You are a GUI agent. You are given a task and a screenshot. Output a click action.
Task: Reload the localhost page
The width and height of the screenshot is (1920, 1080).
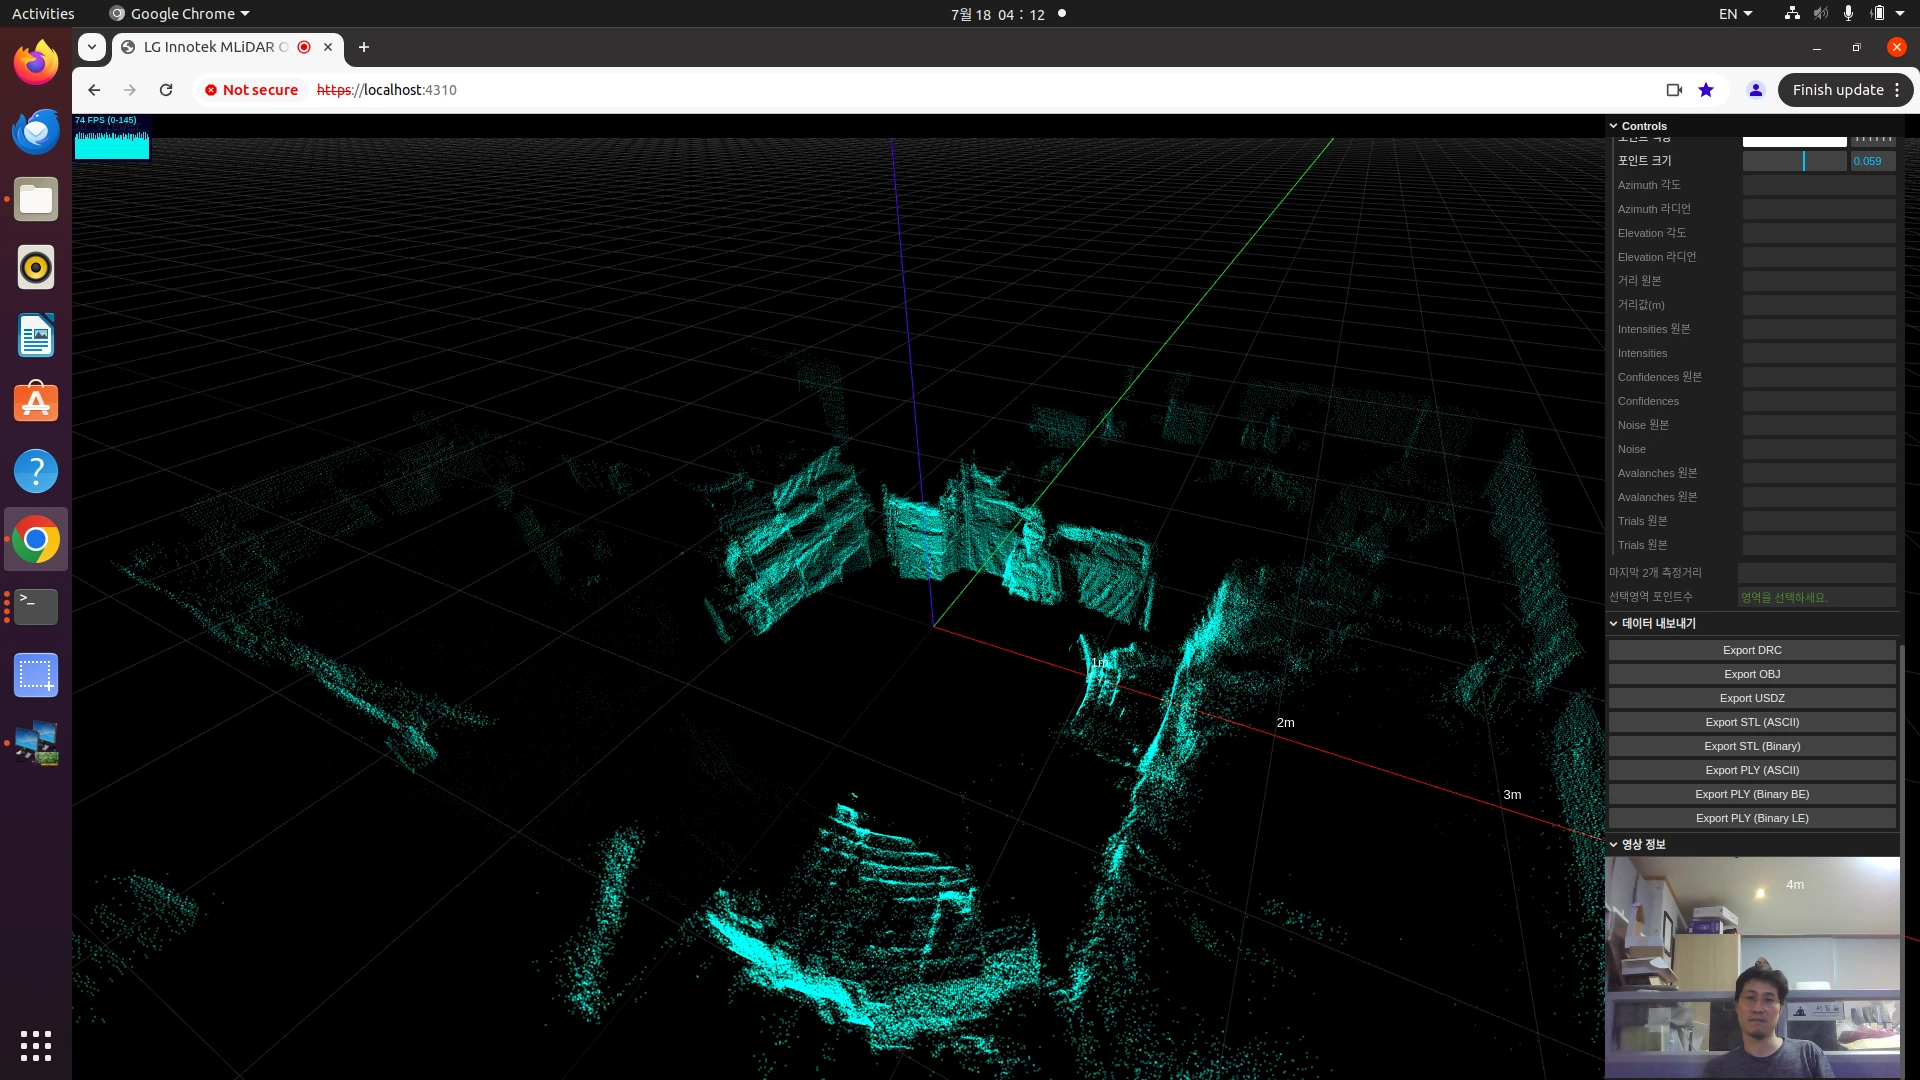click(x=166, y=90)
